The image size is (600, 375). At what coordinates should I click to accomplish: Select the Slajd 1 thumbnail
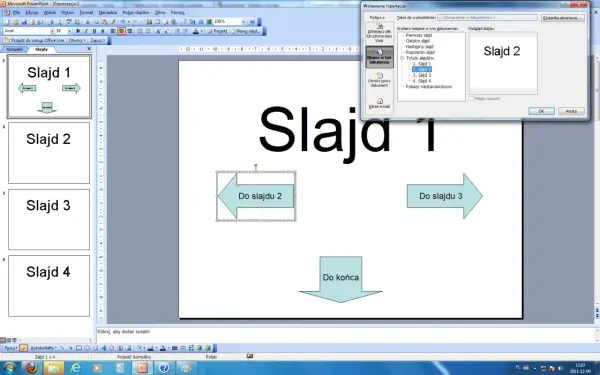tap(49, 86)
